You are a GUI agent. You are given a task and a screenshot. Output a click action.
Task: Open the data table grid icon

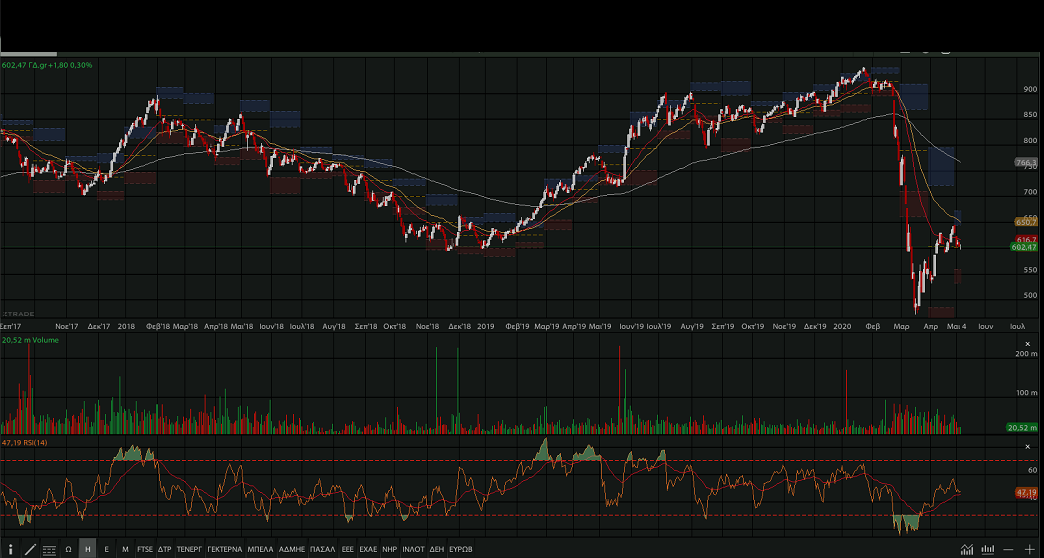click(48, 549)
